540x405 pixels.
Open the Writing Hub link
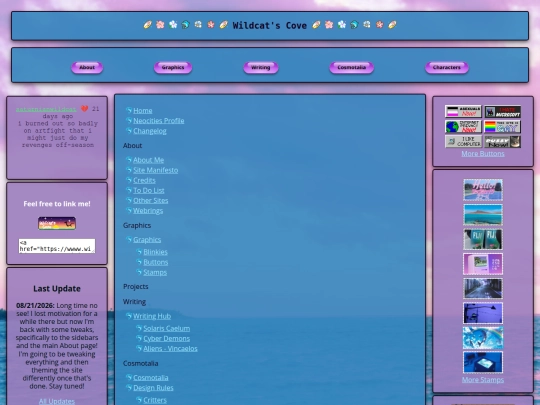tap(152, 316)
